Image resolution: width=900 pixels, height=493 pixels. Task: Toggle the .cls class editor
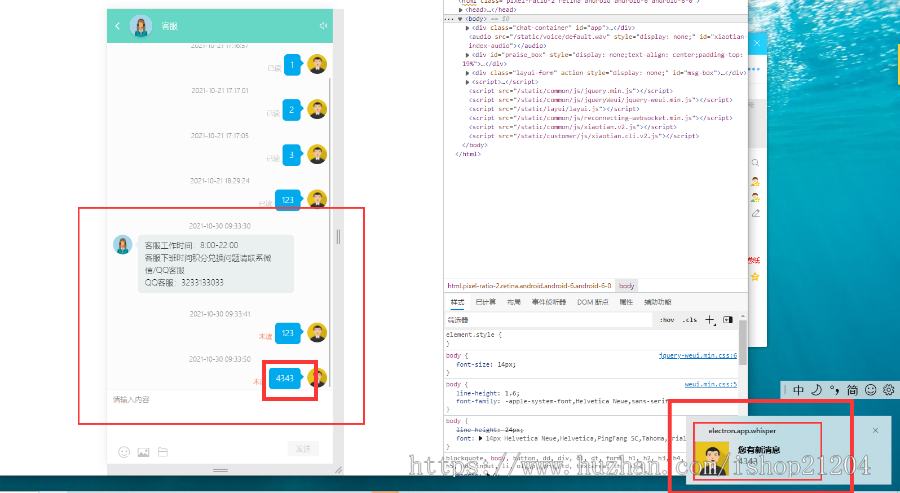coord(690,320)
